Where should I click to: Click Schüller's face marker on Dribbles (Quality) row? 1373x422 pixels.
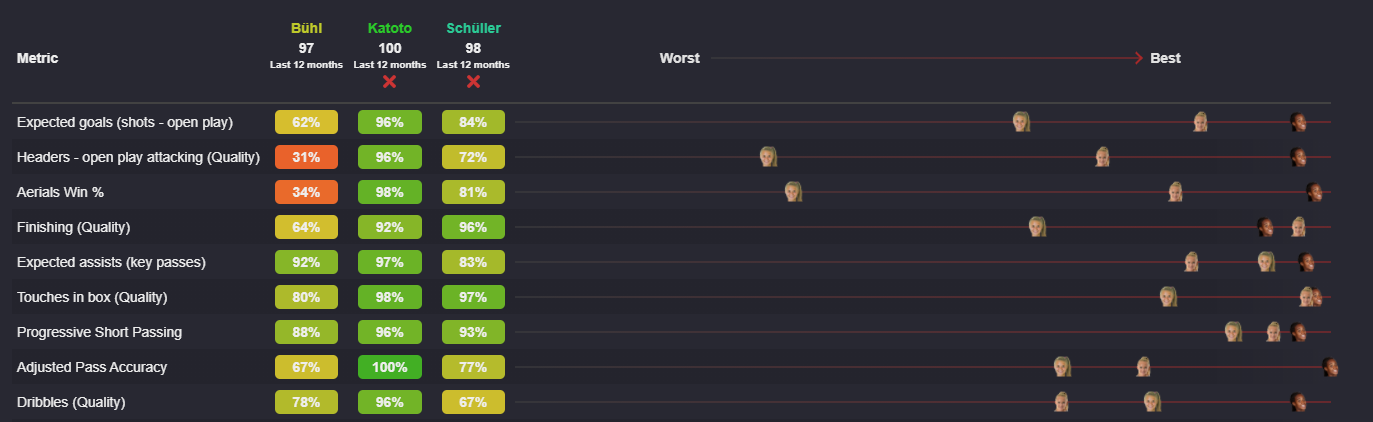pos(1062,402)
